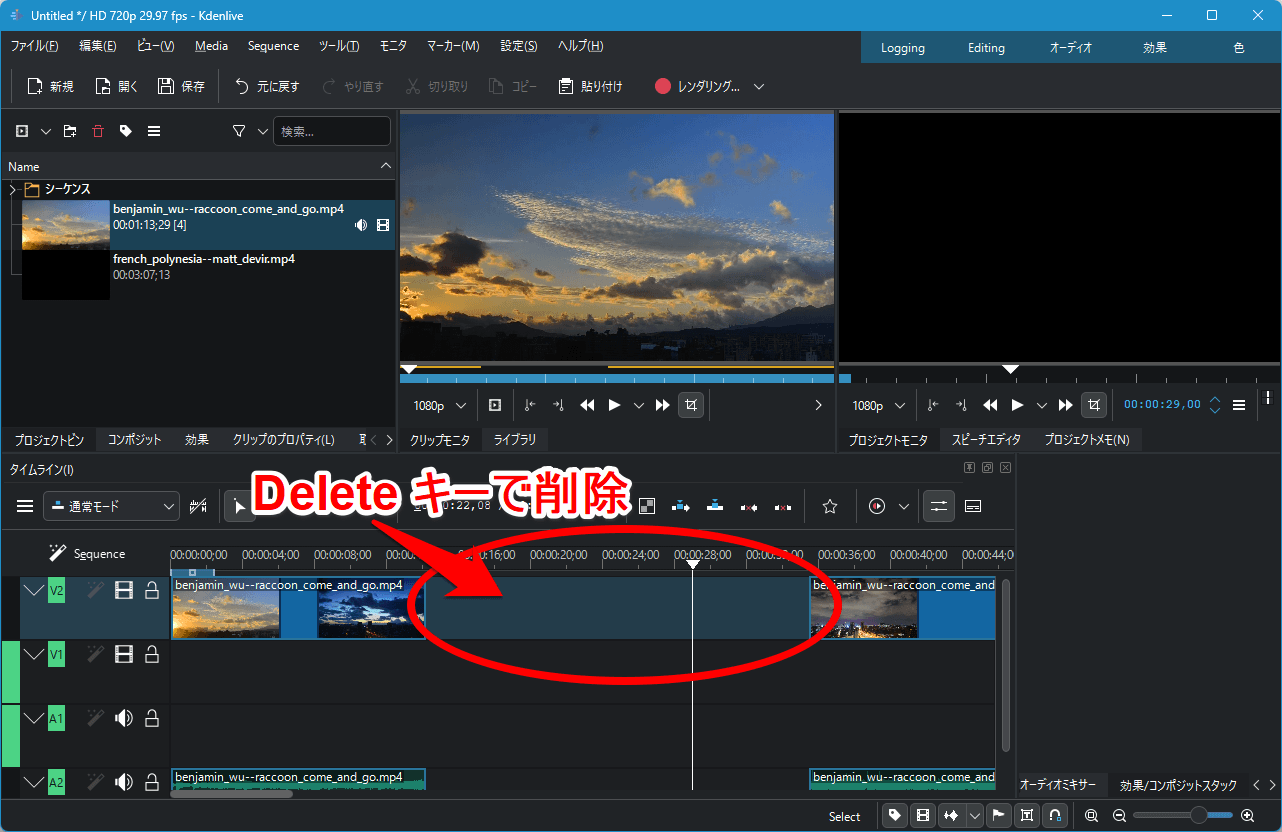Toggle snap magnet in the status bar
1282x832 pixels.
[x=1053, y=816]
